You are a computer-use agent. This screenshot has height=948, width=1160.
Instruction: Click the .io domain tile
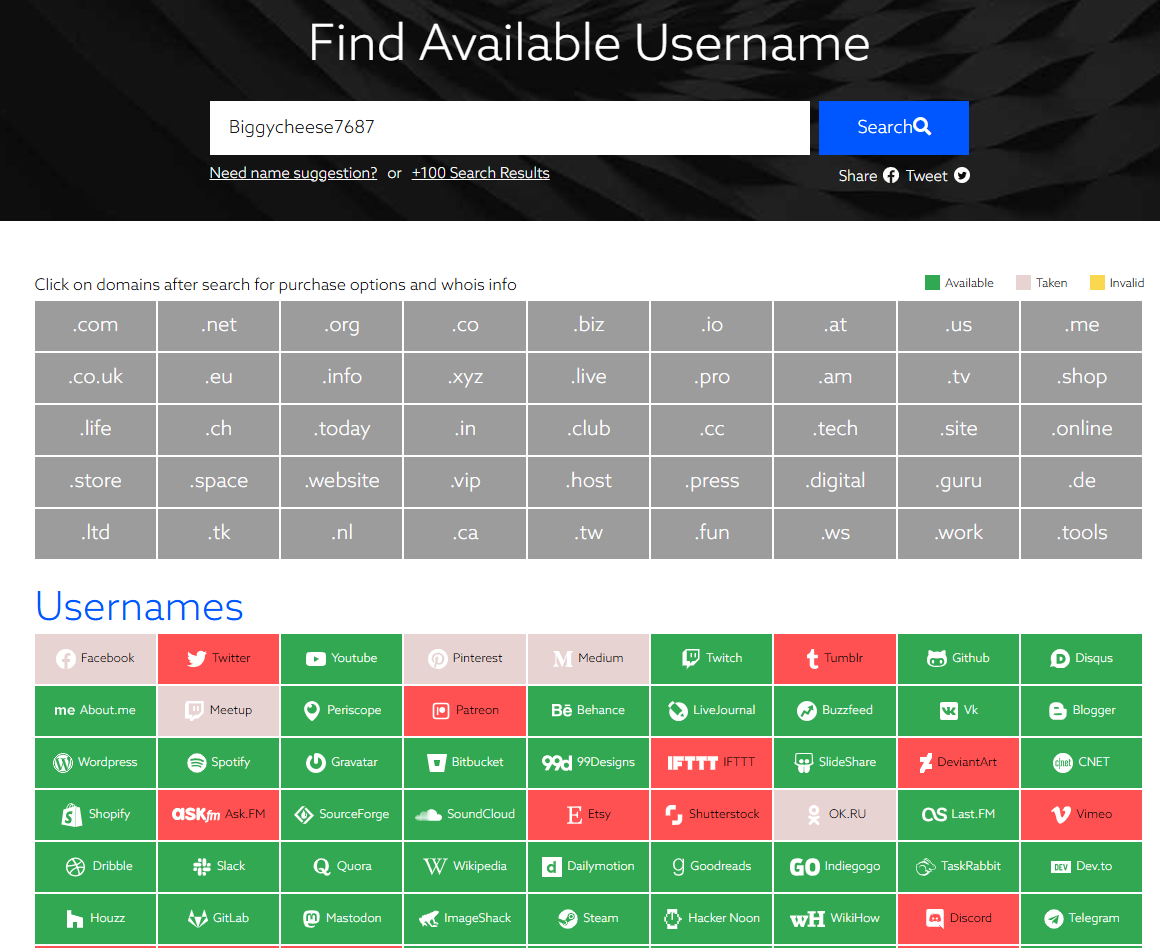(x=712, y=326)
